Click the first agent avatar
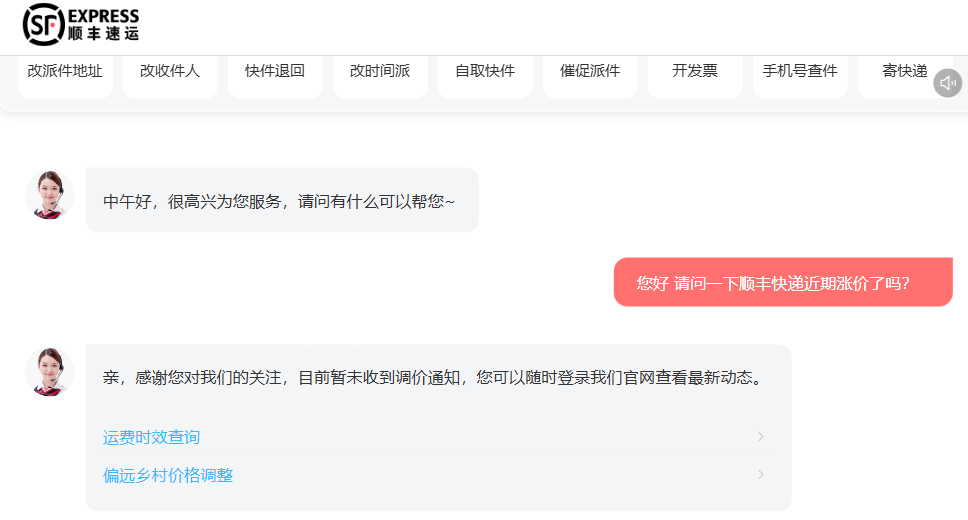Viewport: 968px width, 520px height. [49, 194]
